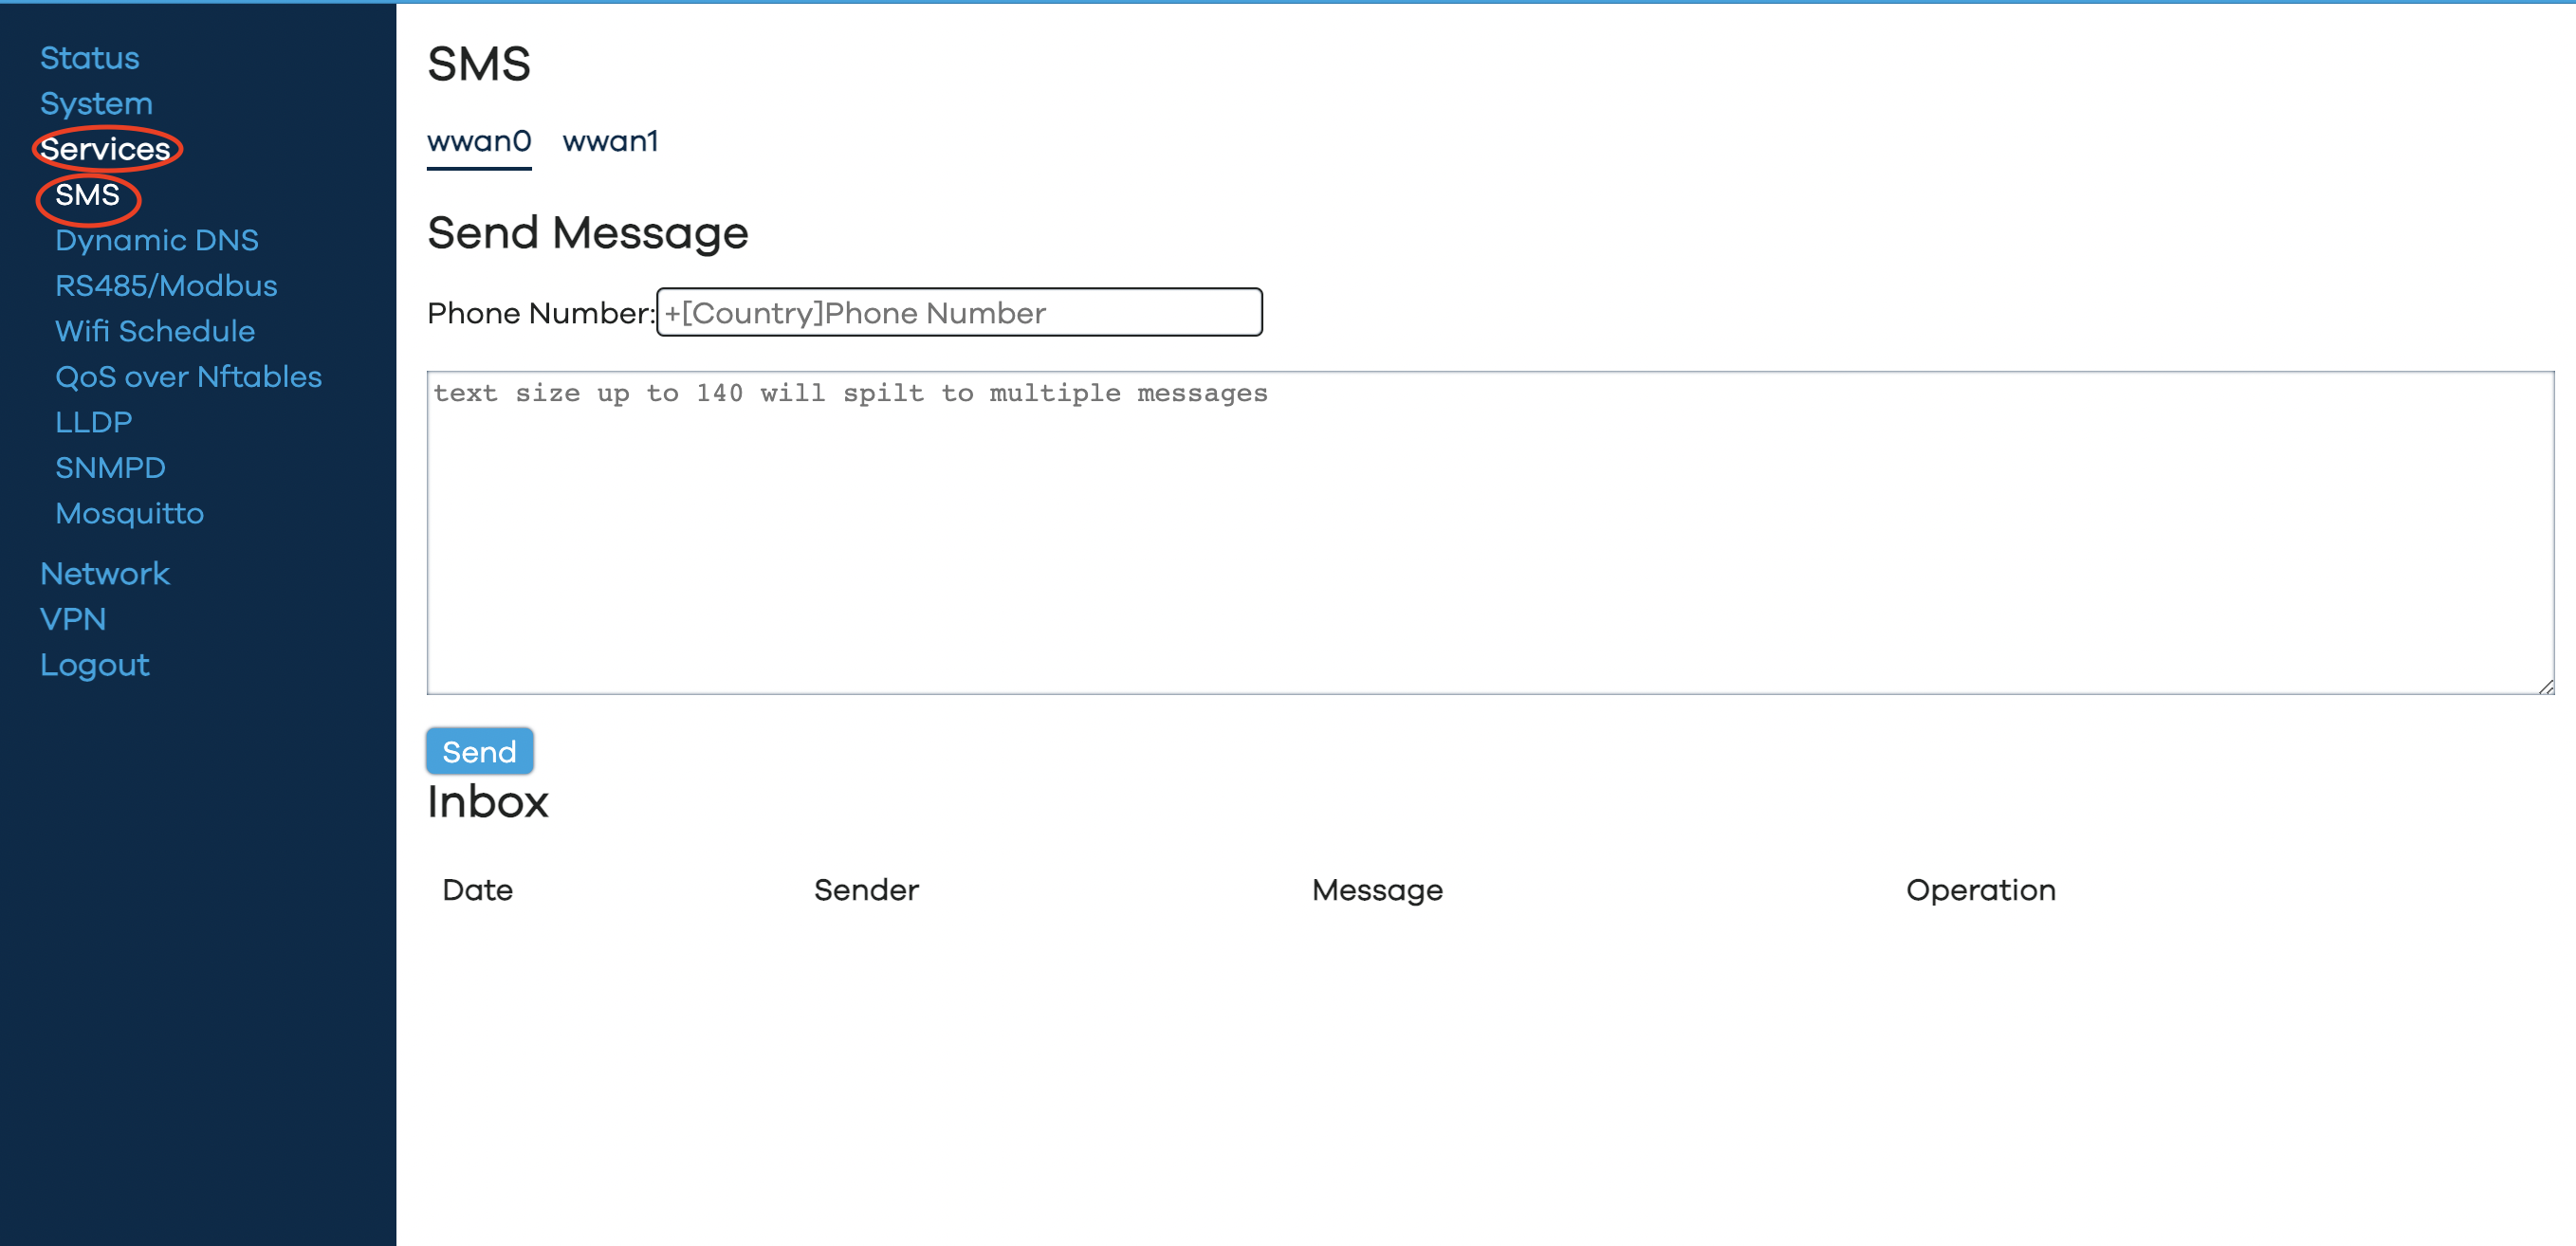Screen dimensions: 2576x1246
Task: Click the Send button
Action: click(479, 751)
